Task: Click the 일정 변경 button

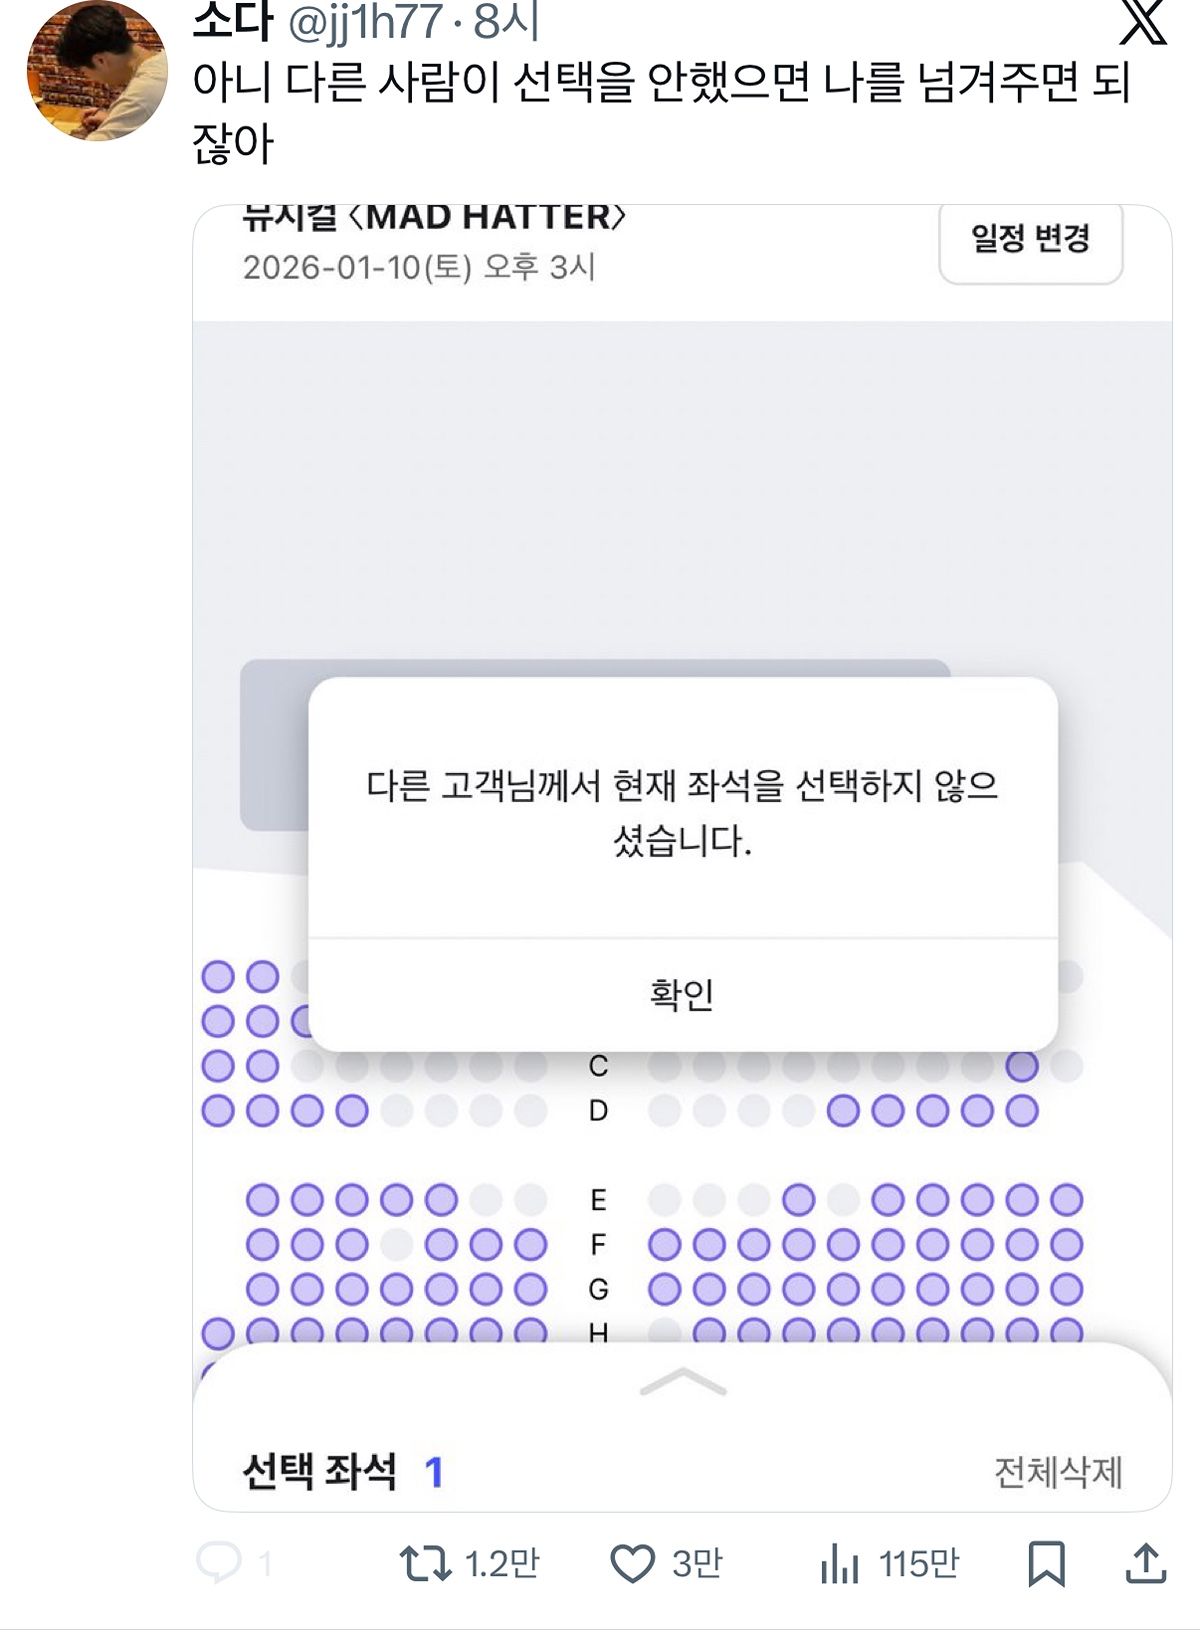Action: [1030, 239]
